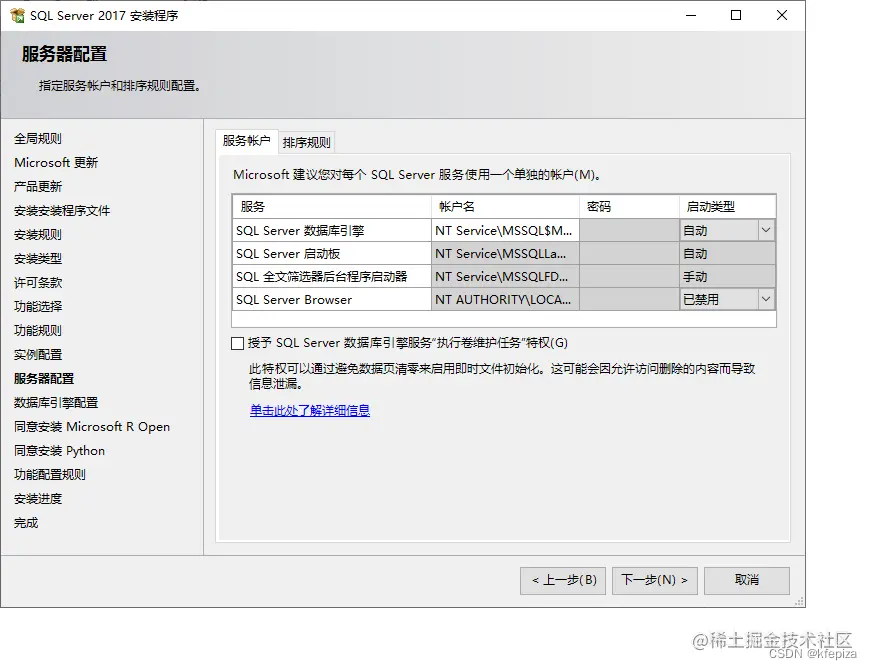Click the 下一步(N) button
Viewport: 872px width, 670px height.
tap(654, 580)
